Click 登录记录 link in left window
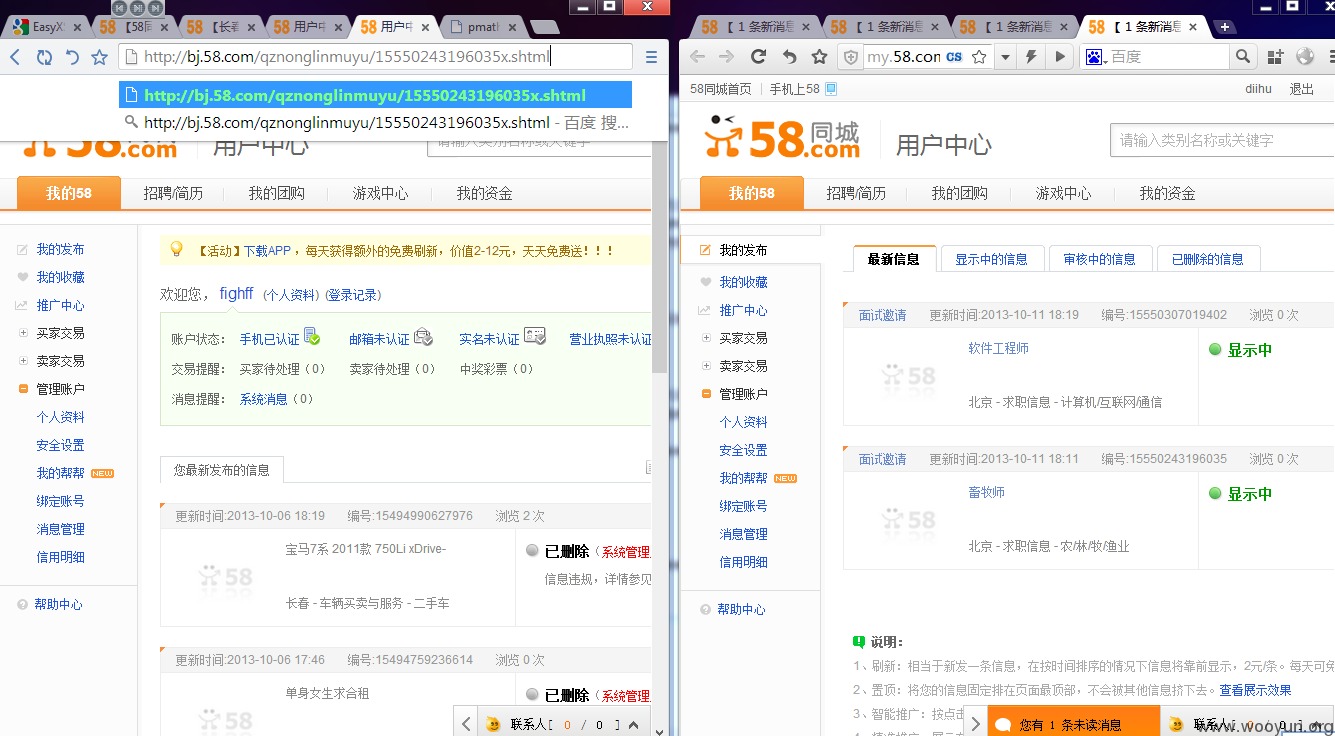The width and height of the screenshot is (1335, 736). (x=353, y=295)
